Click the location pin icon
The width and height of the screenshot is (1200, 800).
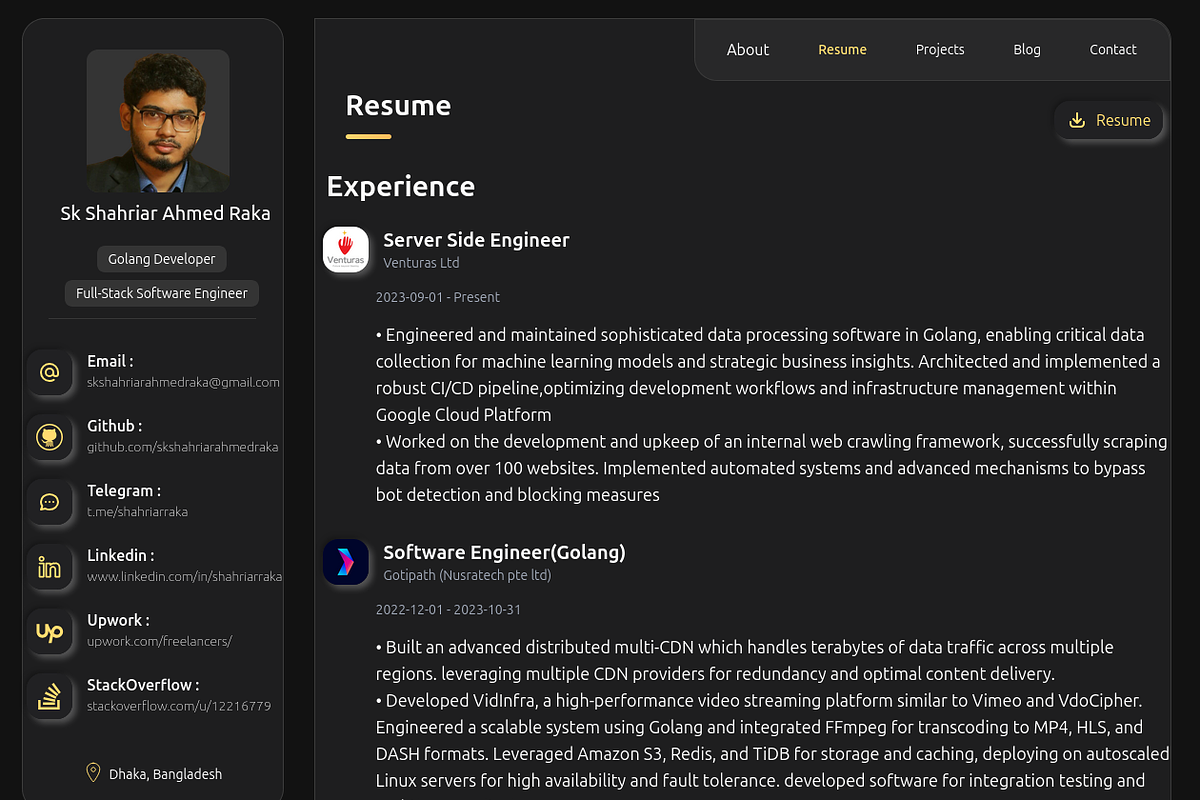pos(93,773)
